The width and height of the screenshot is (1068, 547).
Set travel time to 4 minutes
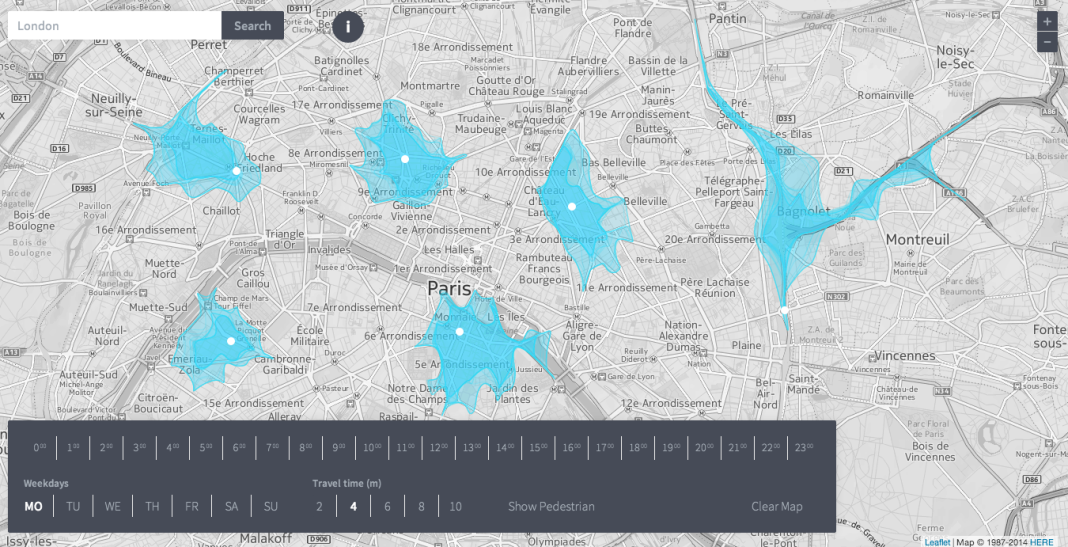(x=354, y=506)
